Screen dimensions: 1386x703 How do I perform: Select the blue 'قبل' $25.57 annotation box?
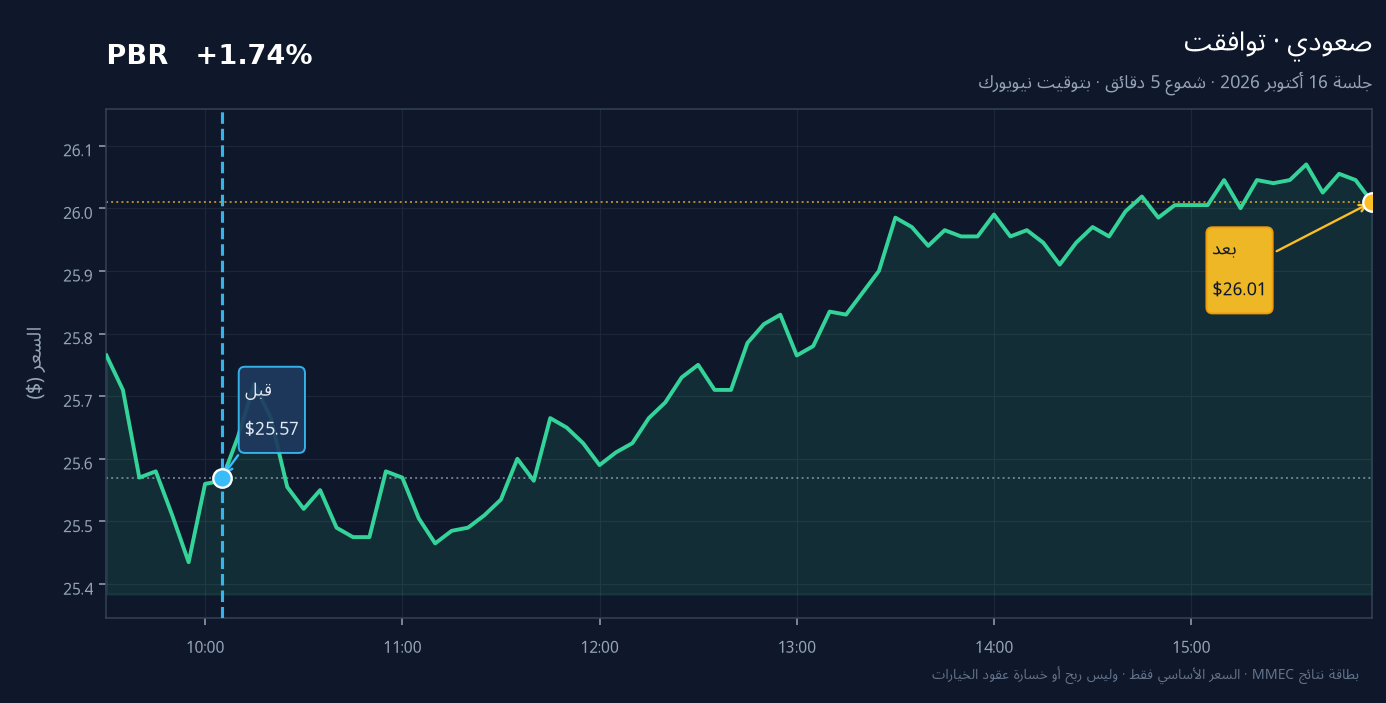pyautogui.click(x=272, y=410)
